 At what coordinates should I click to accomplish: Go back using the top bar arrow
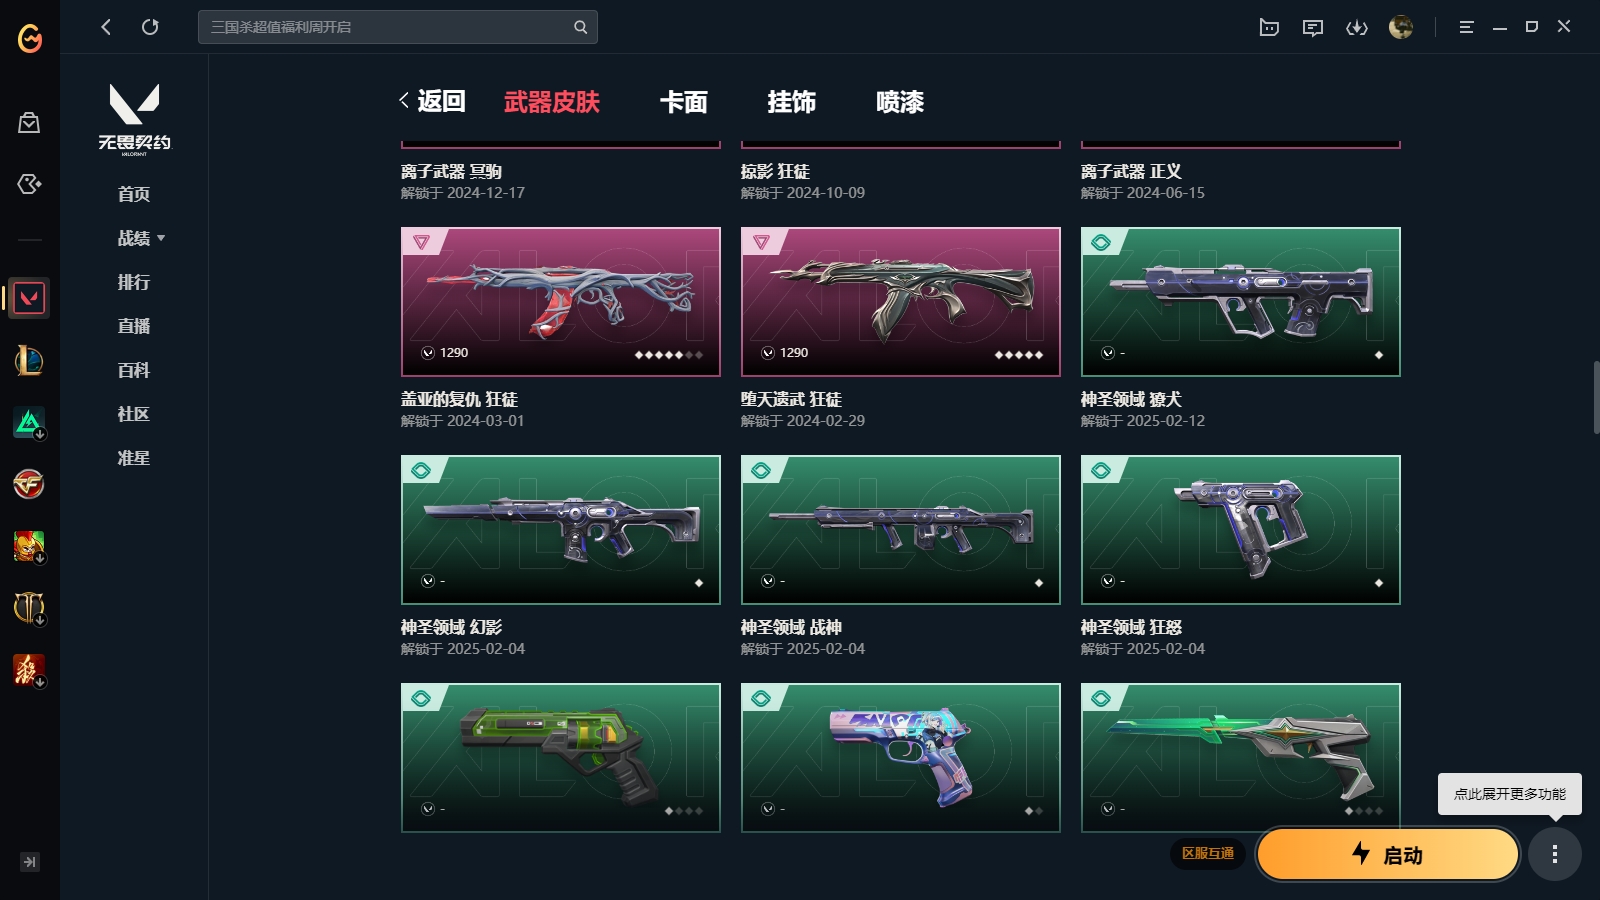106,27
